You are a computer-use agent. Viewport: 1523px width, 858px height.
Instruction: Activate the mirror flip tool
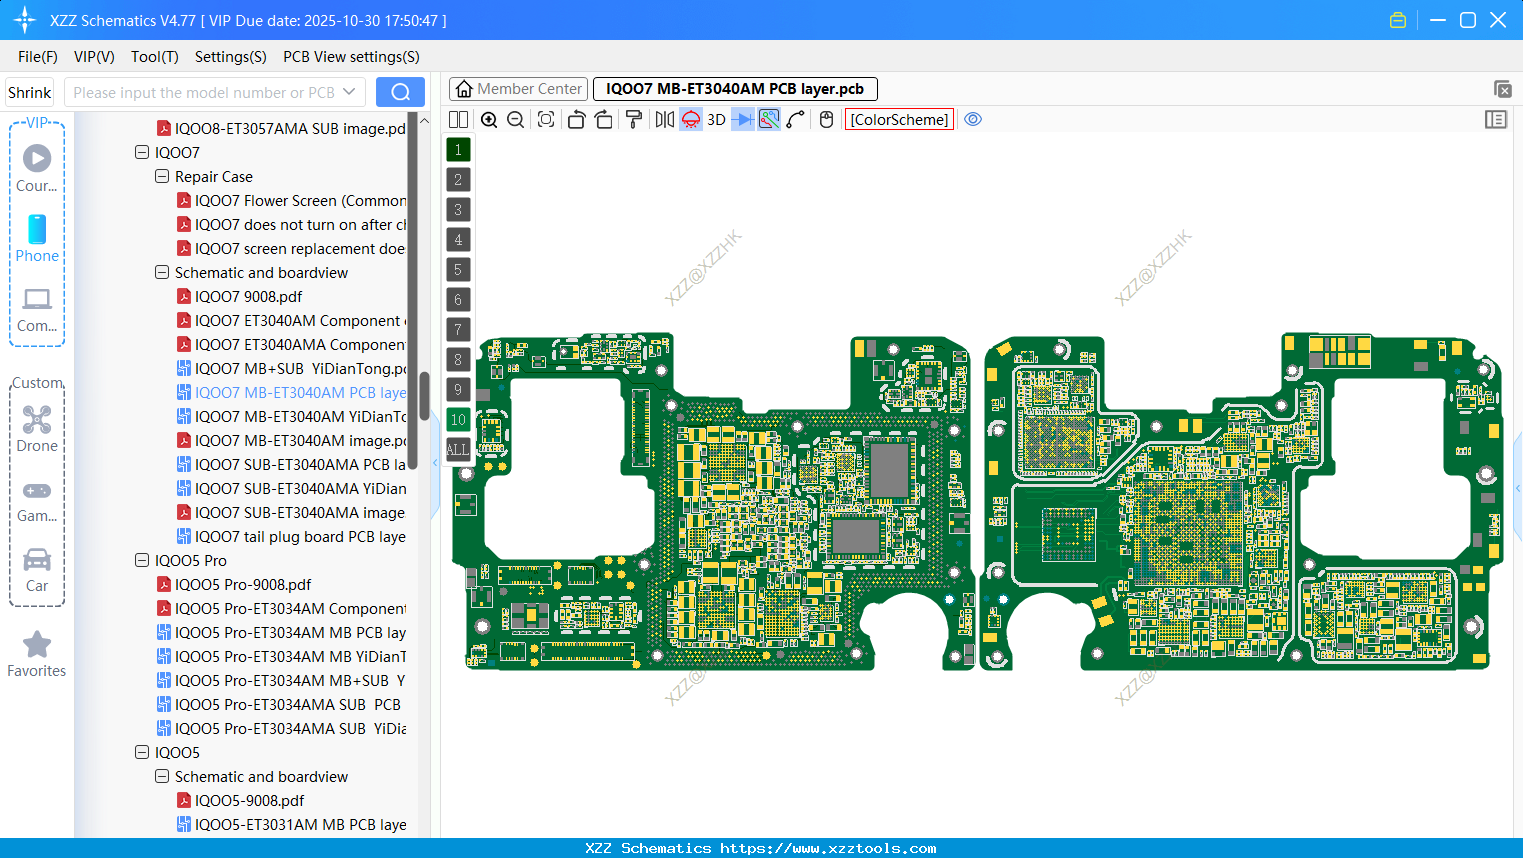coord(663,119)
